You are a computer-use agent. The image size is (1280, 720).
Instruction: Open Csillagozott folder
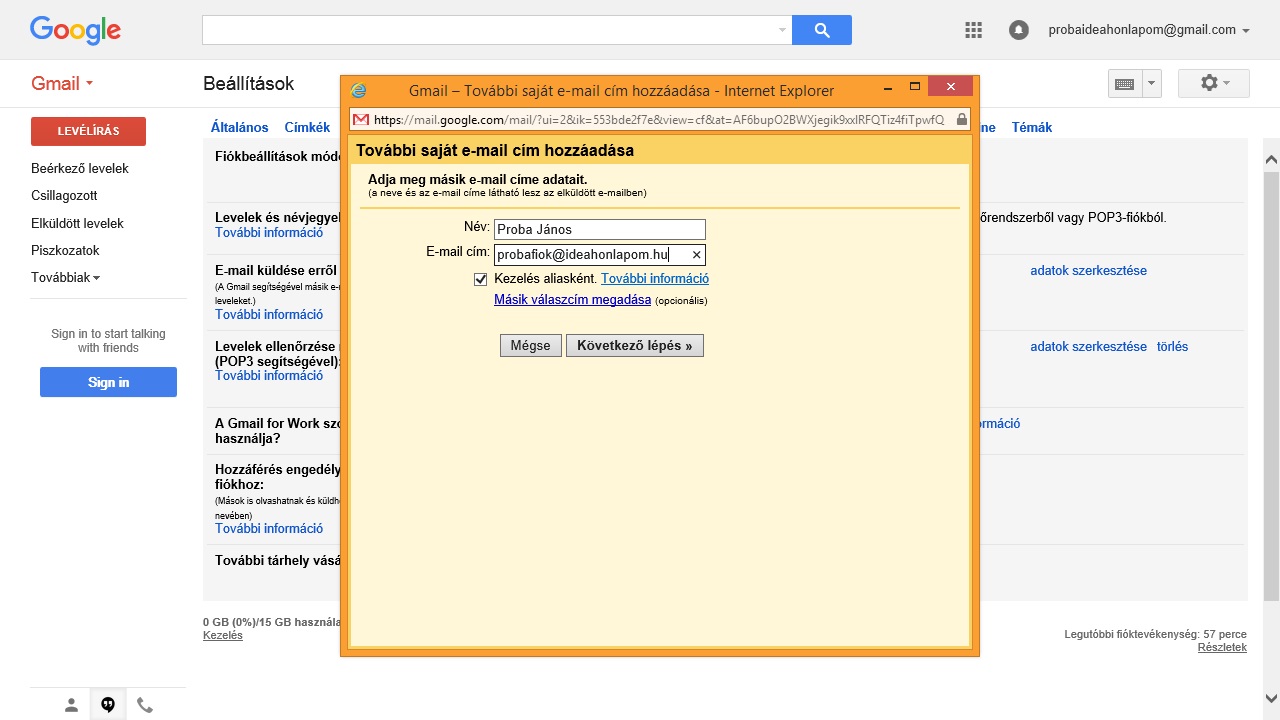click(64, 195)
